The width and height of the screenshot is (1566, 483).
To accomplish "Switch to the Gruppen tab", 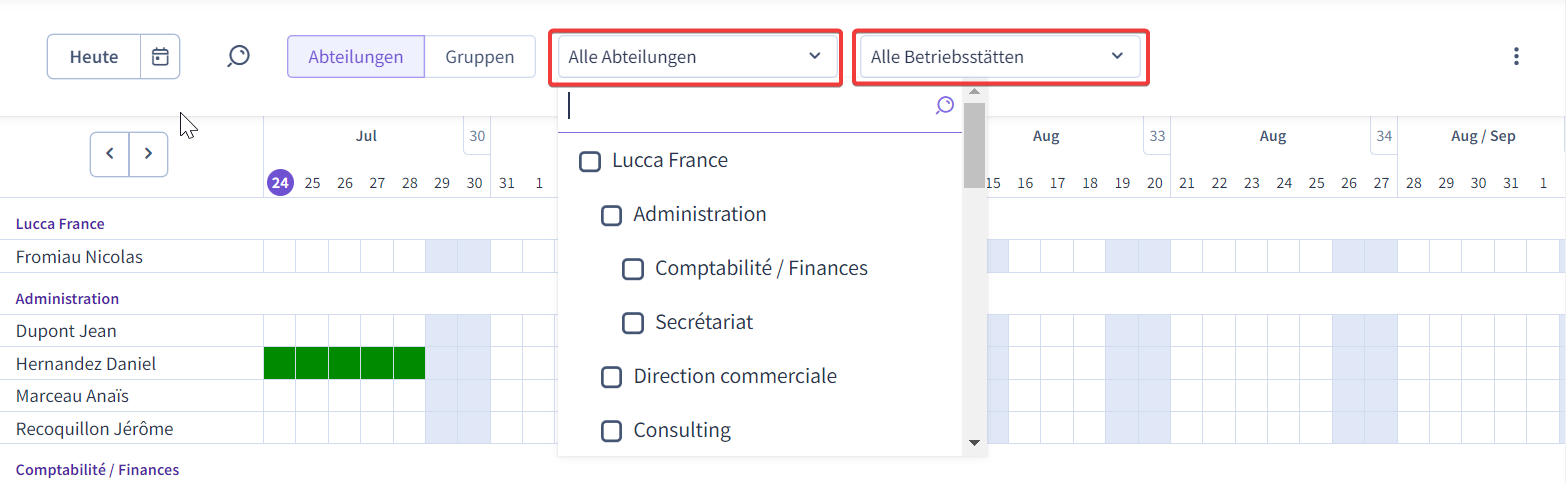I will pyautogui.click(x=480, y=57).
